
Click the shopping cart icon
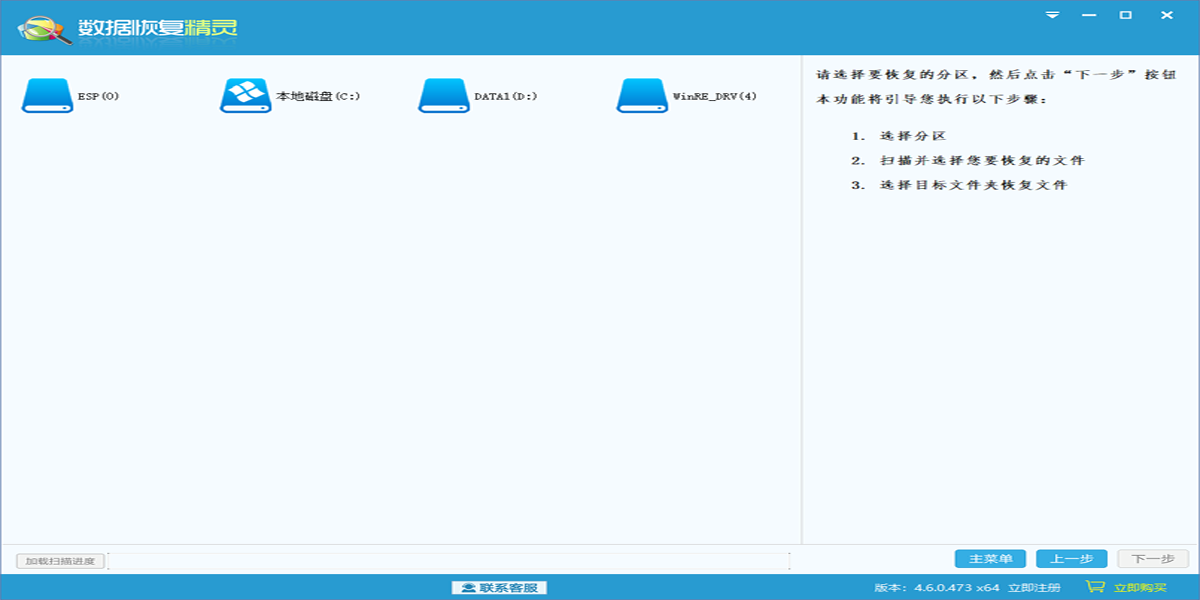tap(1095, 587)
